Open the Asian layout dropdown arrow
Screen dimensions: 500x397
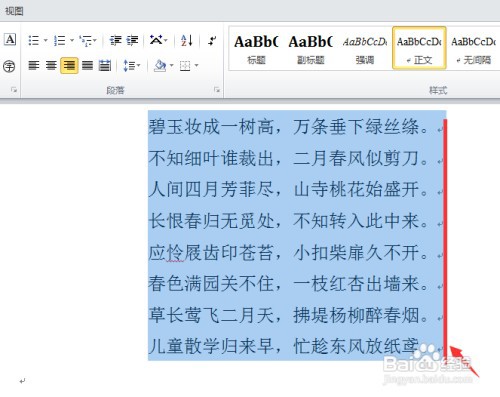166,40
